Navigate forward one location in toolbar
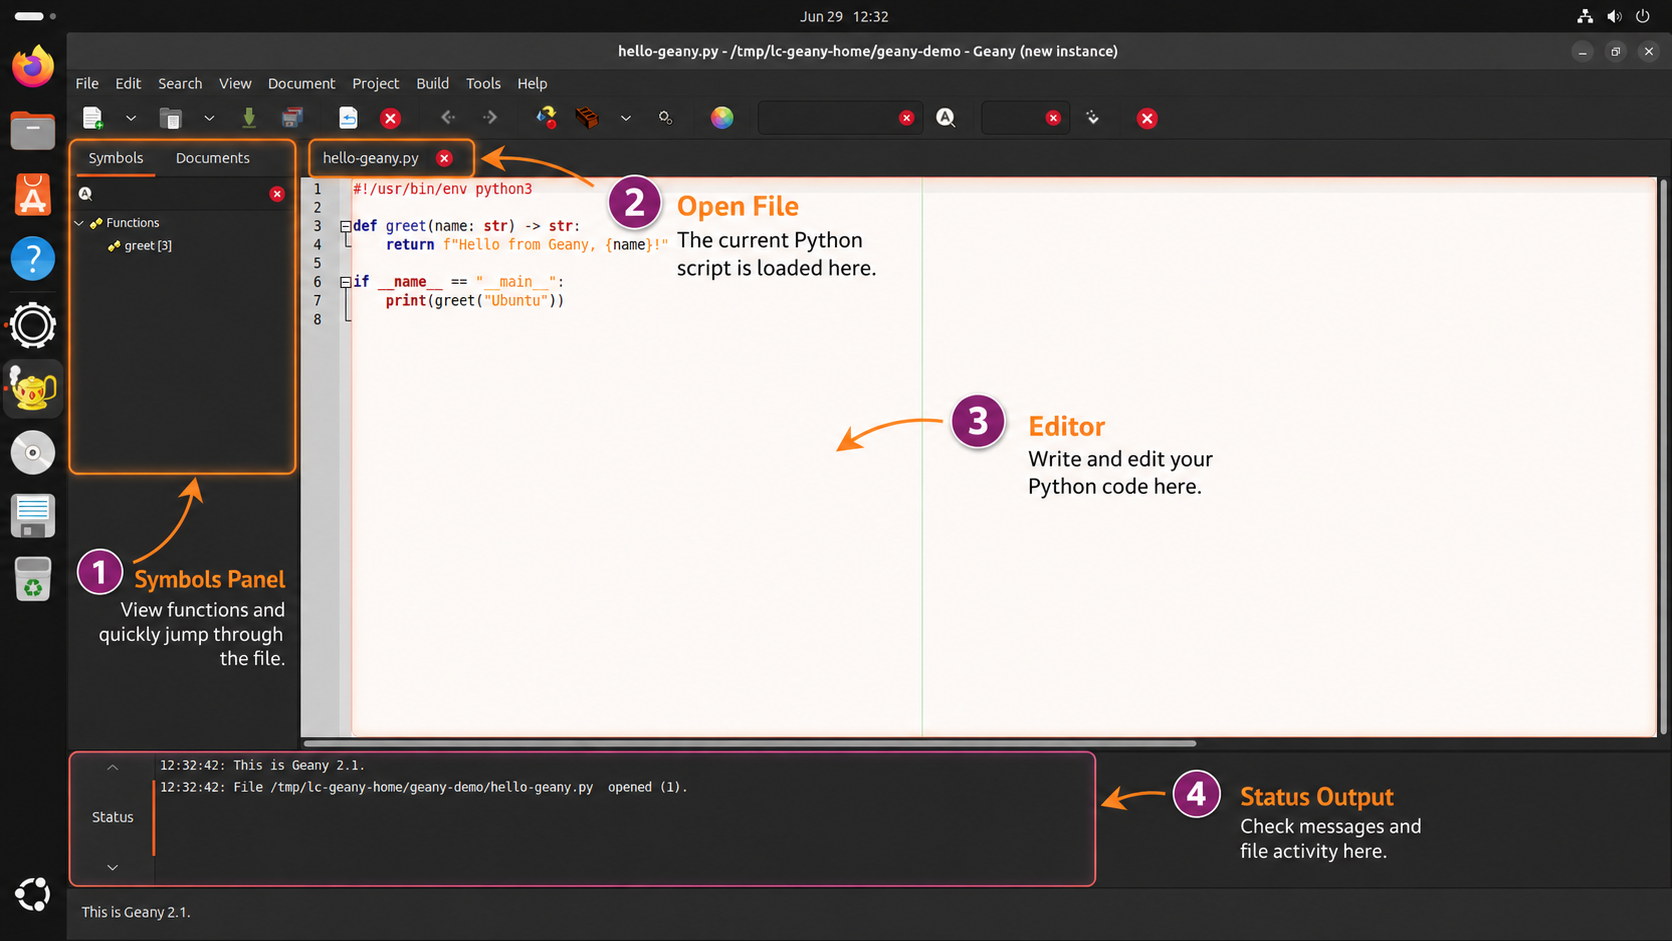1672x941 pixels. point(490,118)
